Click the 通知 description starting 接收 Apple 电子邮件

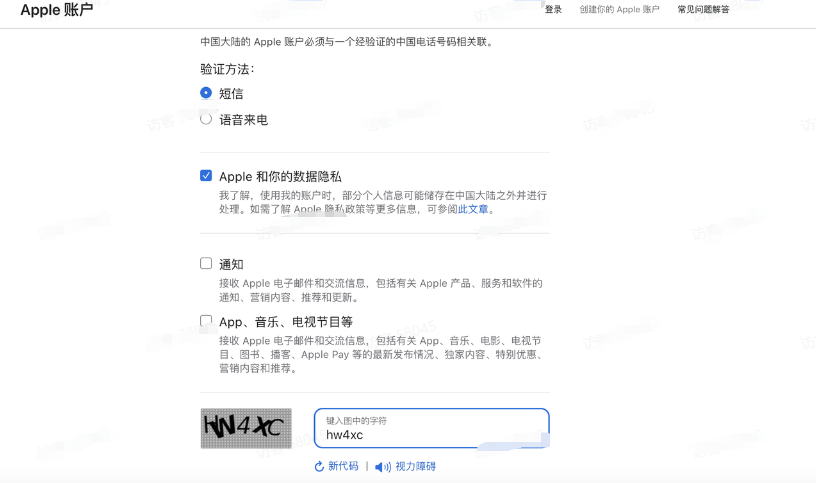click(380, 290)
